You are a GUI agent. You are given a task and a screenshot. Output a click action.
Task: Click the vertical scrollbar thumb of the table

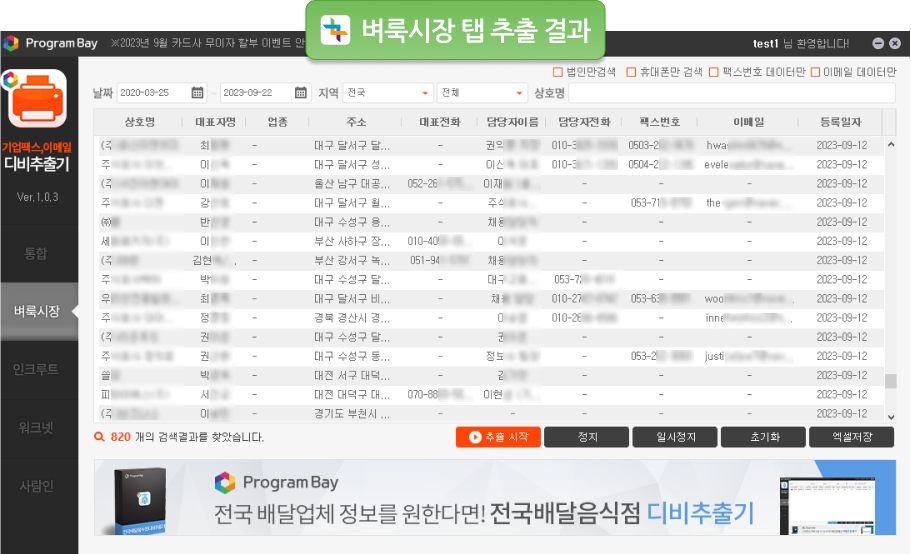891,381
